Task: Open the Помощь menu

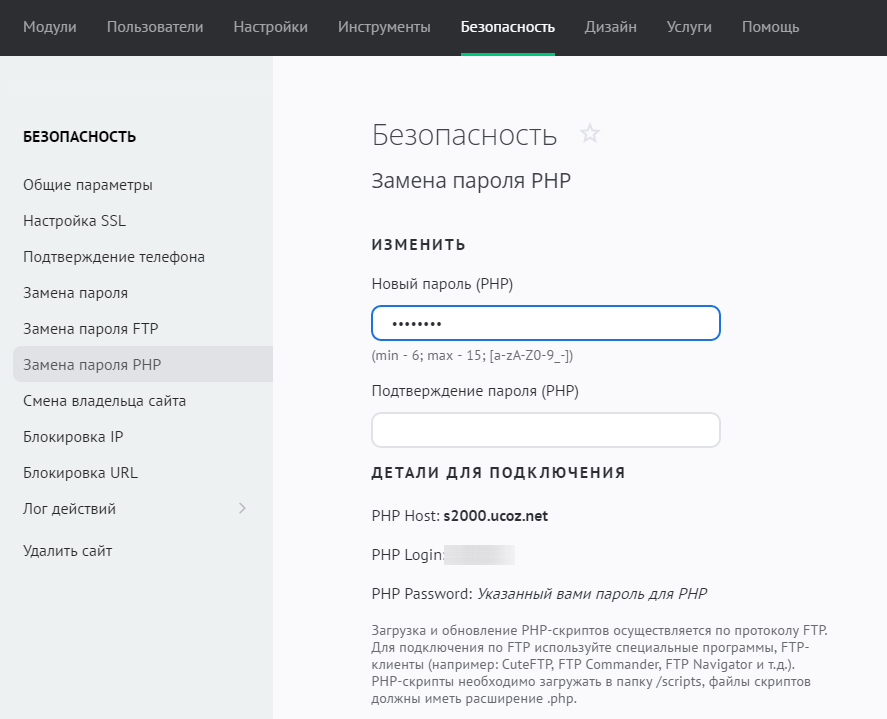Action: (770, 27)
